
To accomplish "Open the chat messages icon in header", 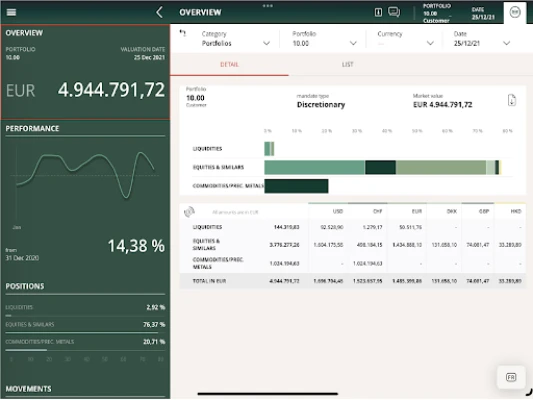I will [x=394, y=12].
